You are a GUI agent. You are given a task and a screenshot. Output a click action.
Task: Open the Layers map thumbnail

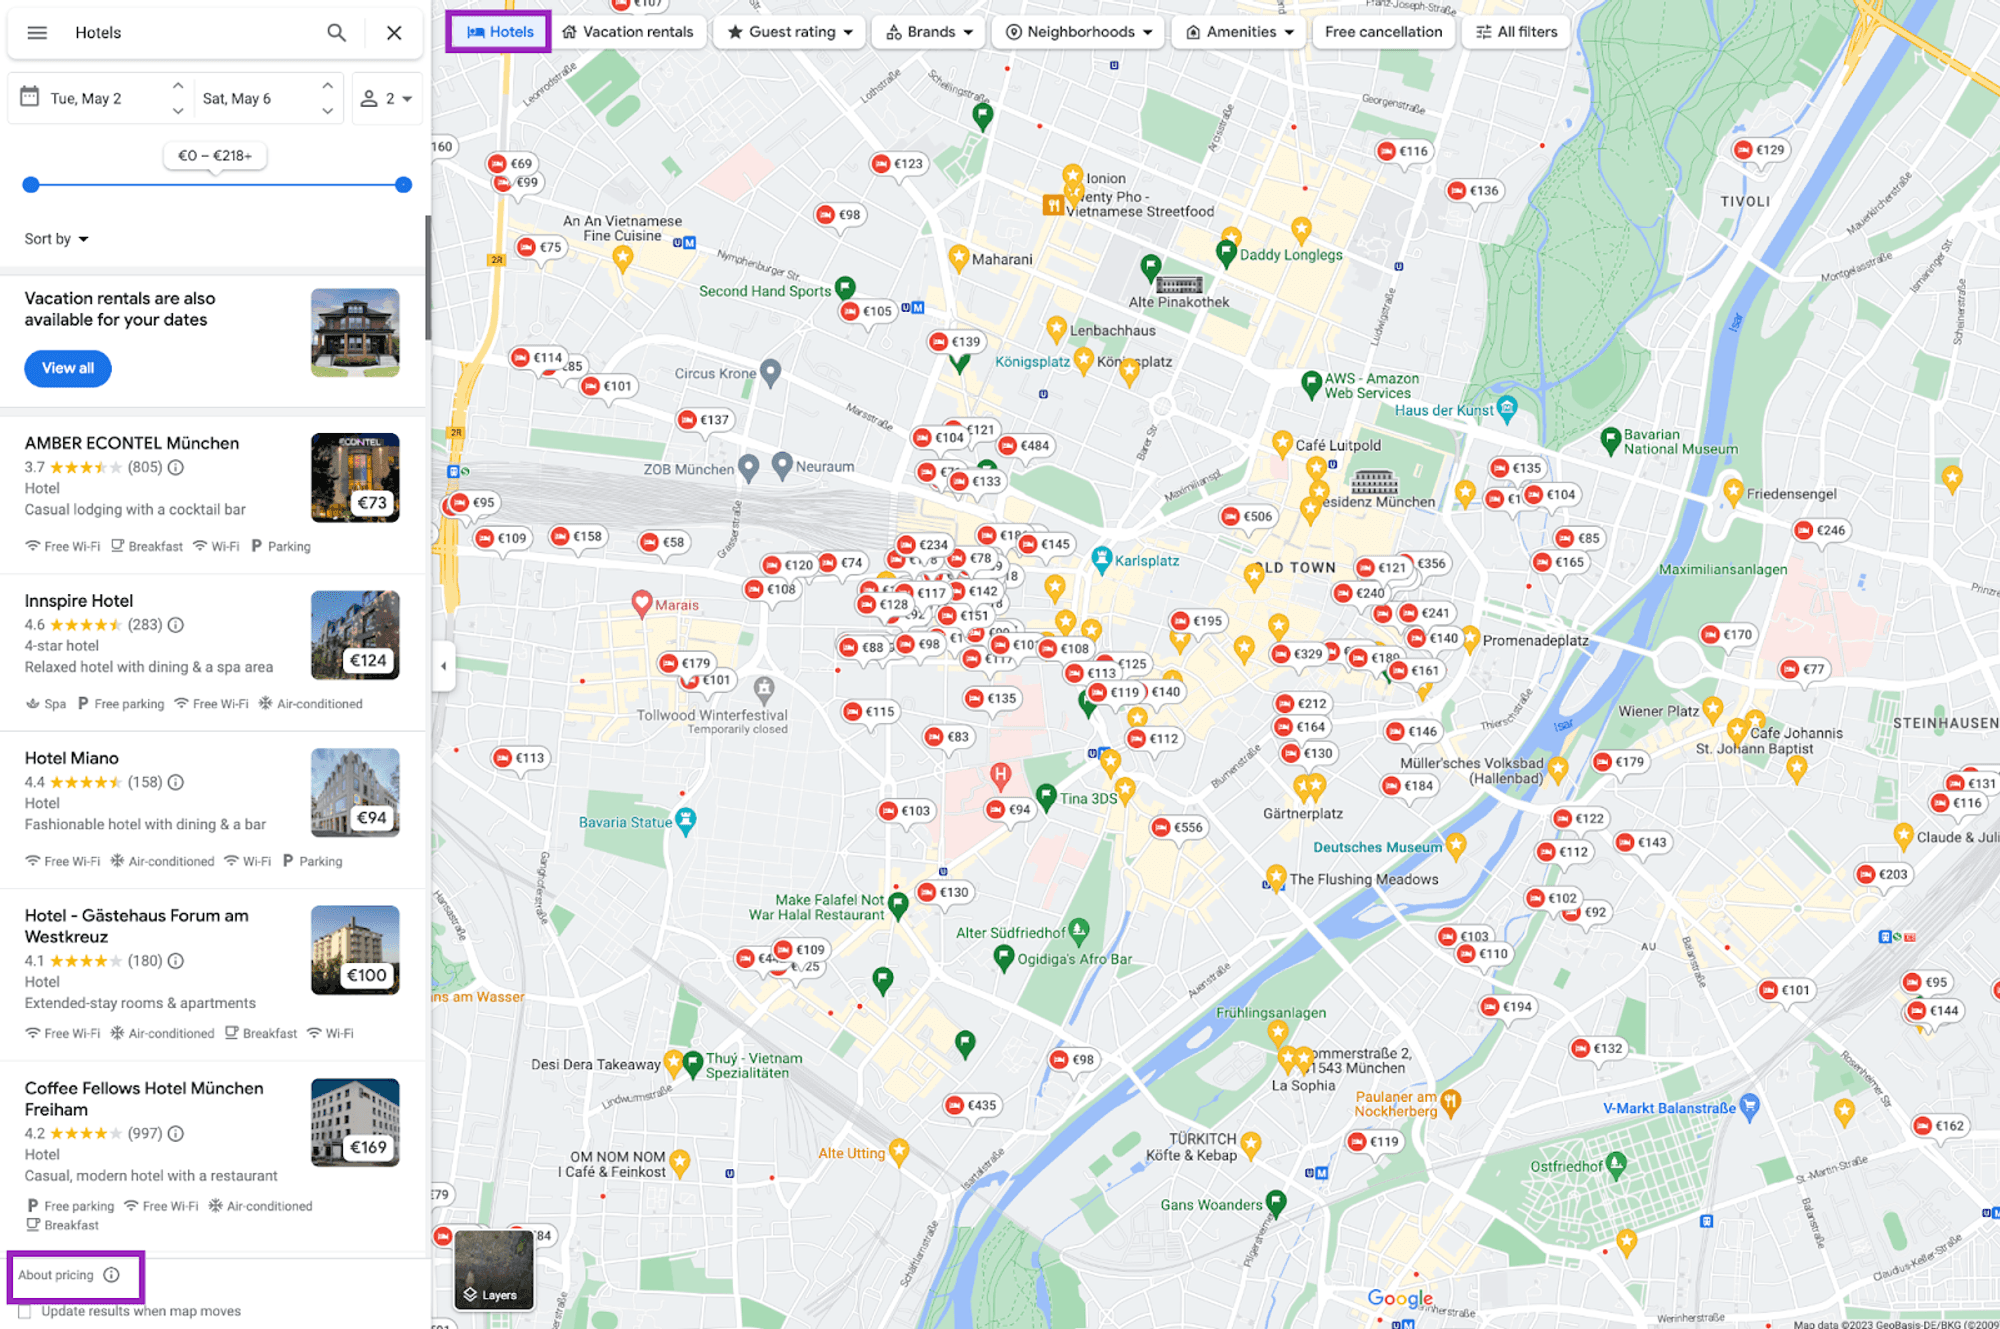click(494, 1270)
